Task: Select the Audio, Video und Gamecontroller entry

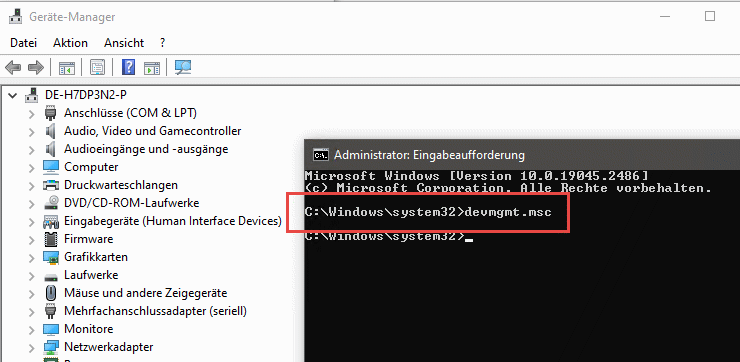Action: [x=152, y=131]
